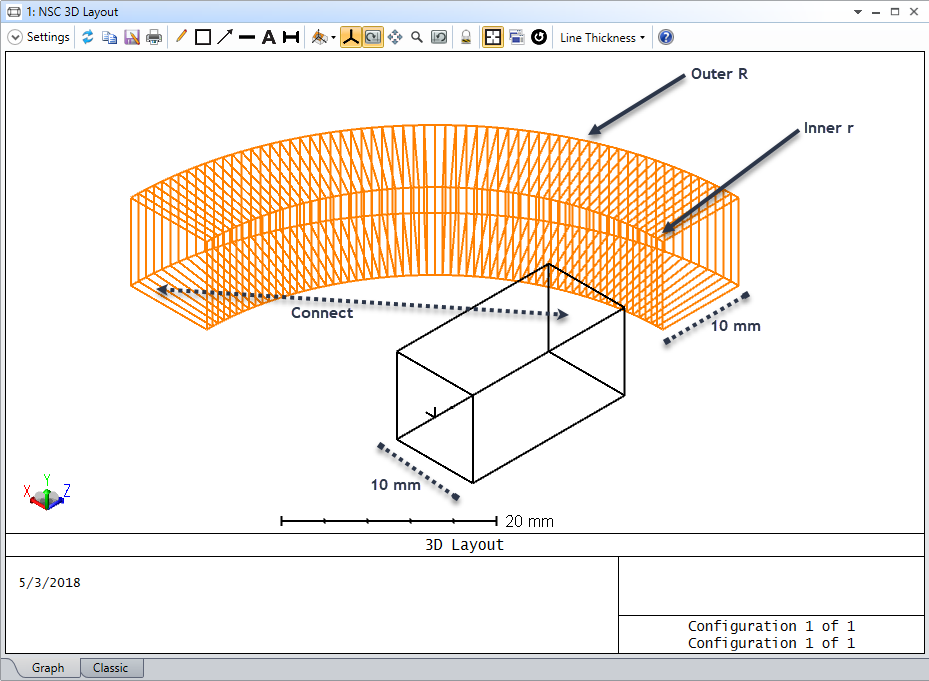Screen dimensions: 929x681
Task: Open the camera view dropdown arrow
Action: (334, 38)
